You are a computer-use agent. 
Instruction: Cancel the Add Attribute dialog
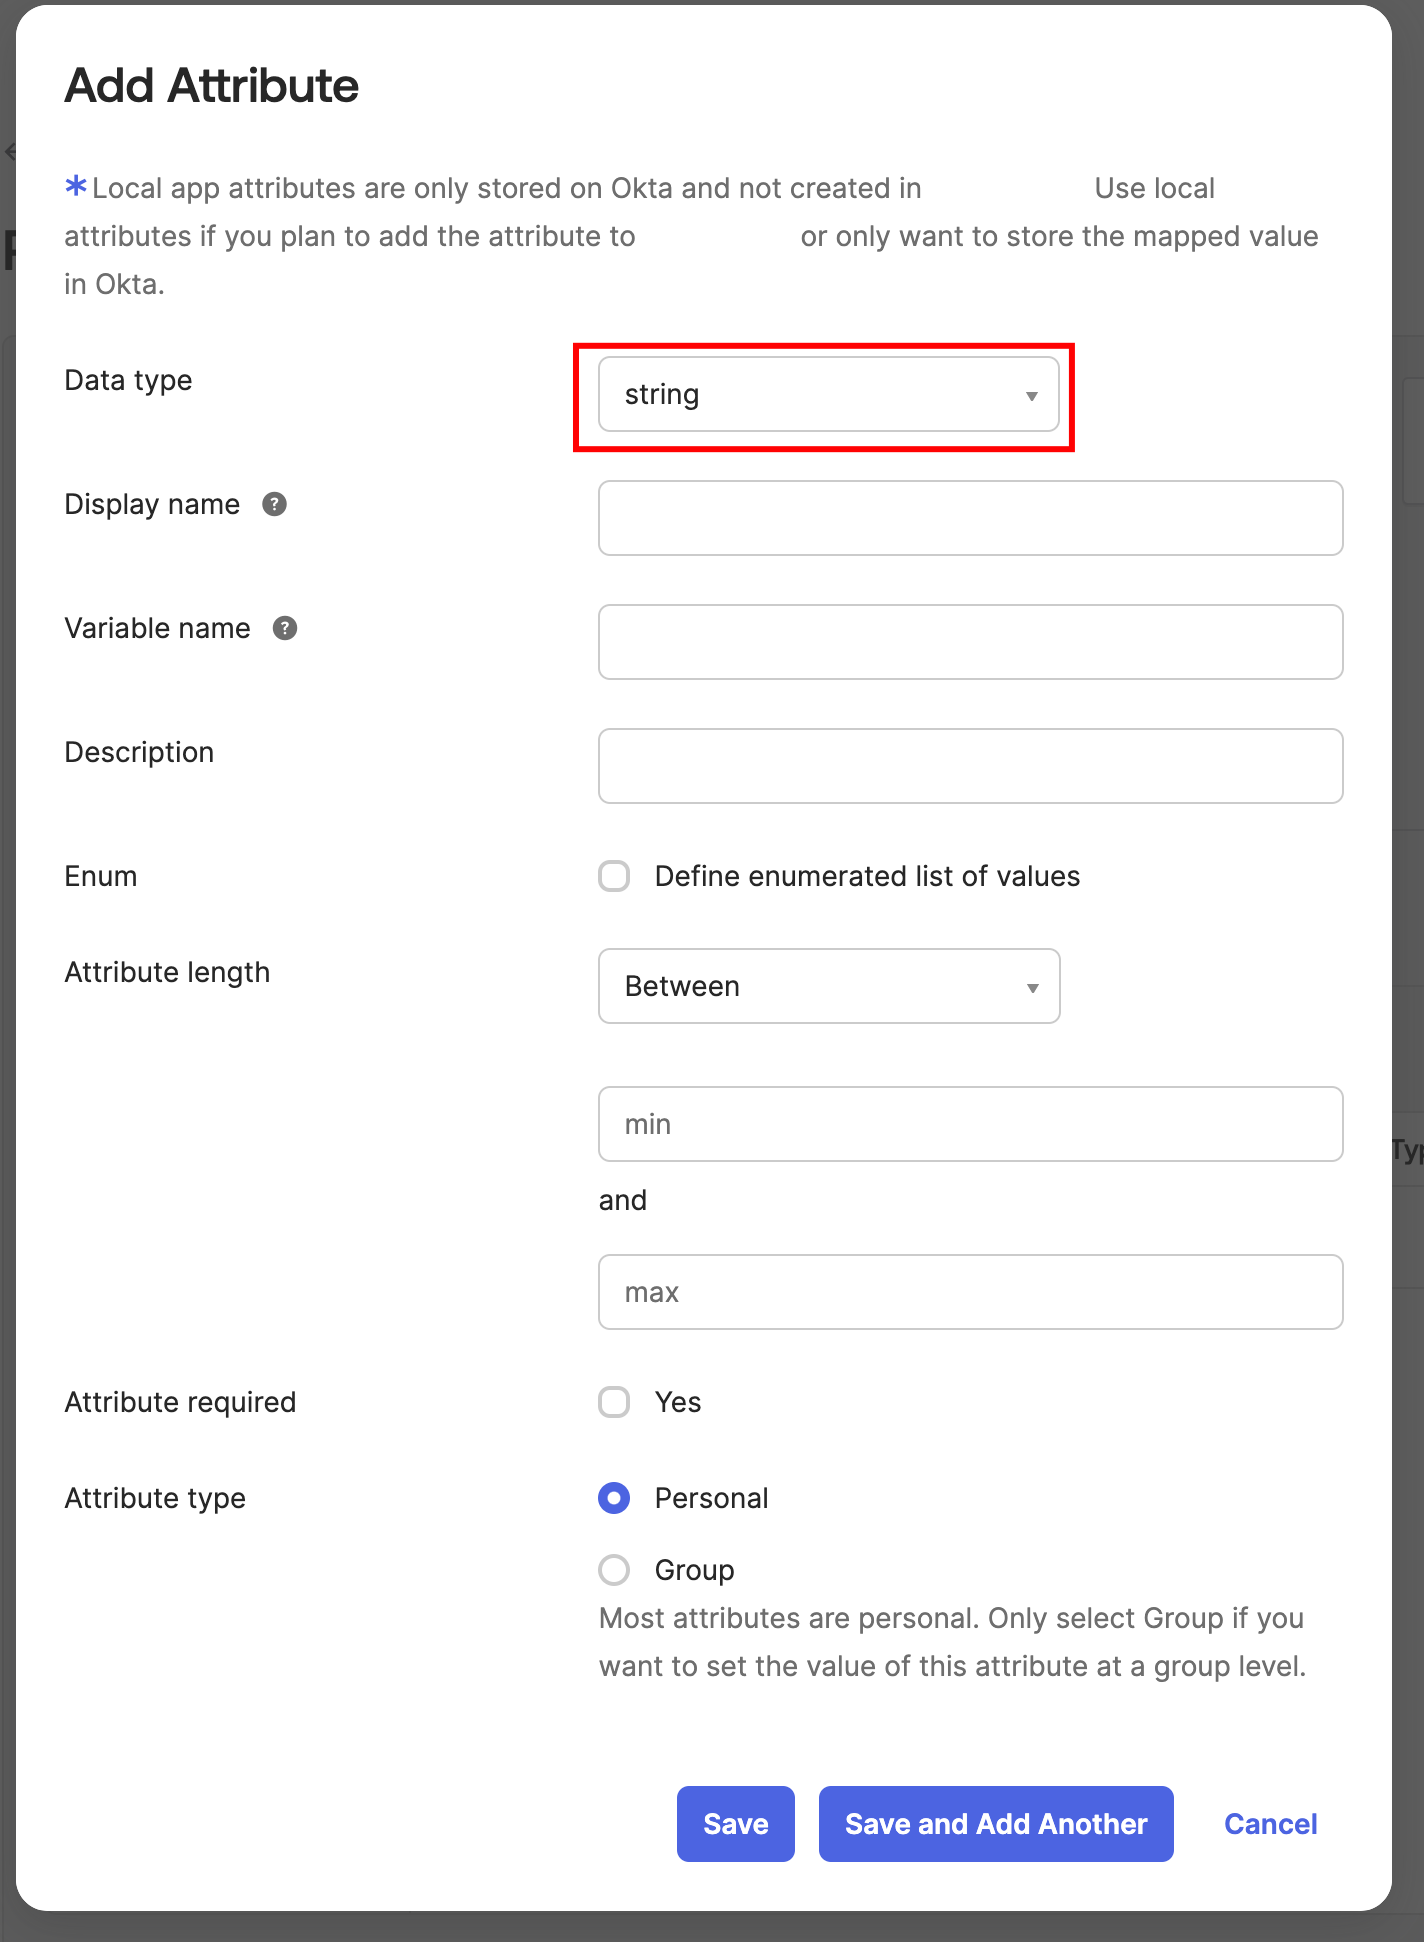(1270, 1824)
